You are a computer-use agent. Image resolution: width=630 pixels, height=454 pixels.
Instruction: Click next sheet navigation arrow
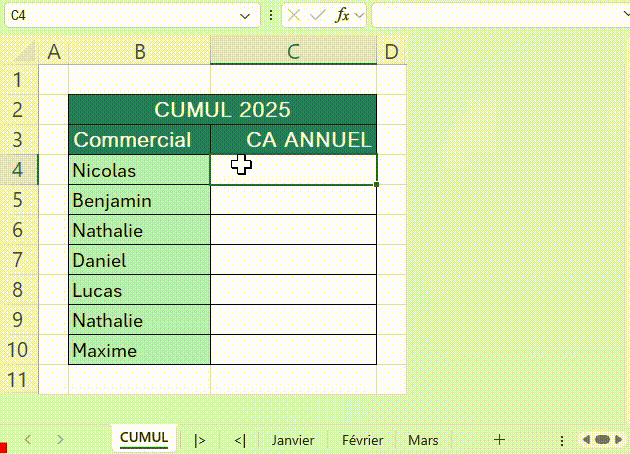pyautogui.click(x=60, y=440)
